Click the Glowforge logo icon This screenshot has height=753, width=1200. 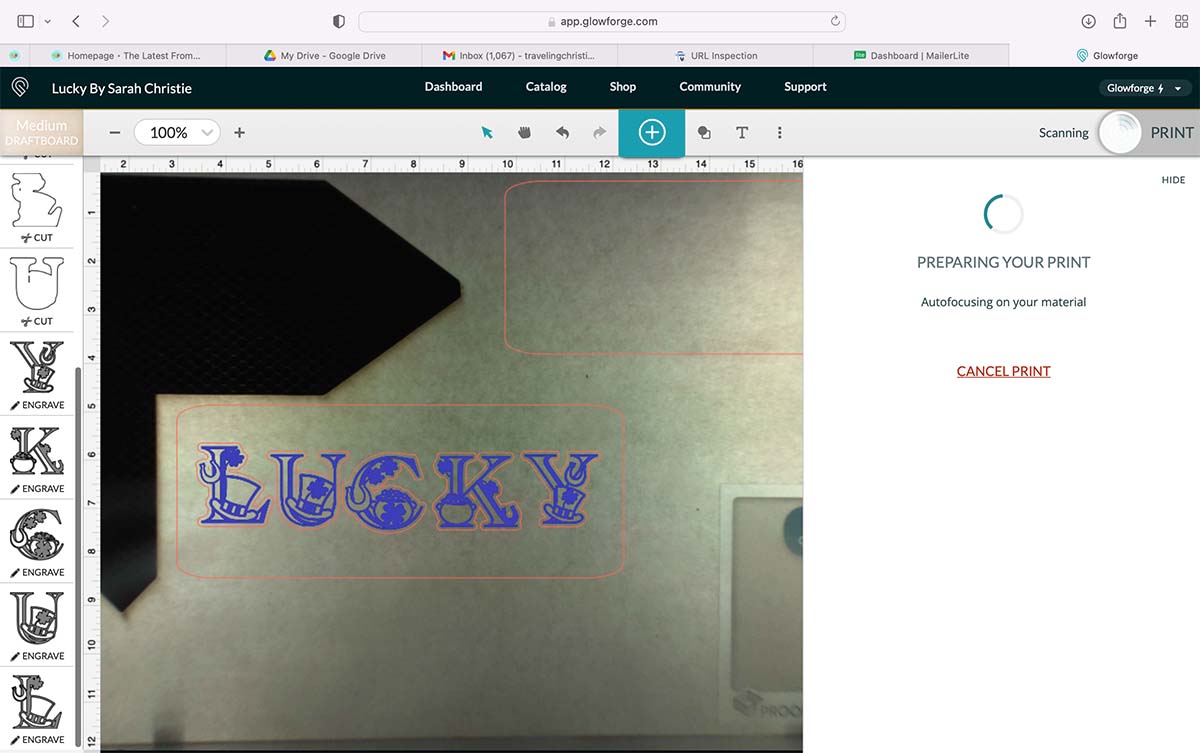(19, 88)
